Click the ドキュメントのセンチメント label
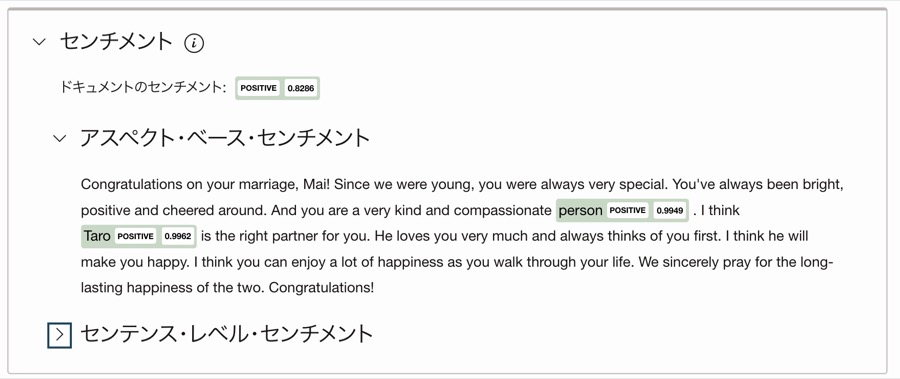Viewport: 900px width, 379px height. coord(143,88)
